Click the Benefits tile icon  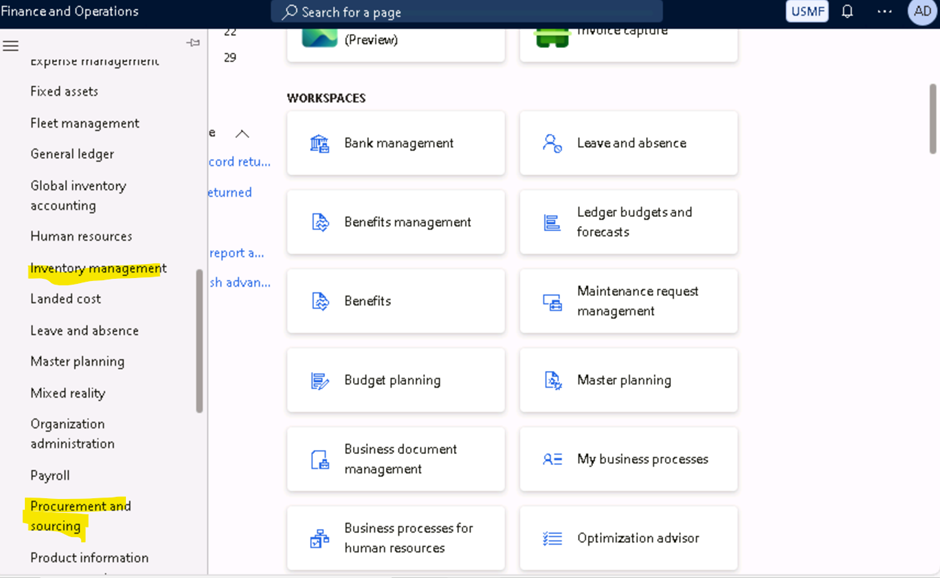(320, 301)
